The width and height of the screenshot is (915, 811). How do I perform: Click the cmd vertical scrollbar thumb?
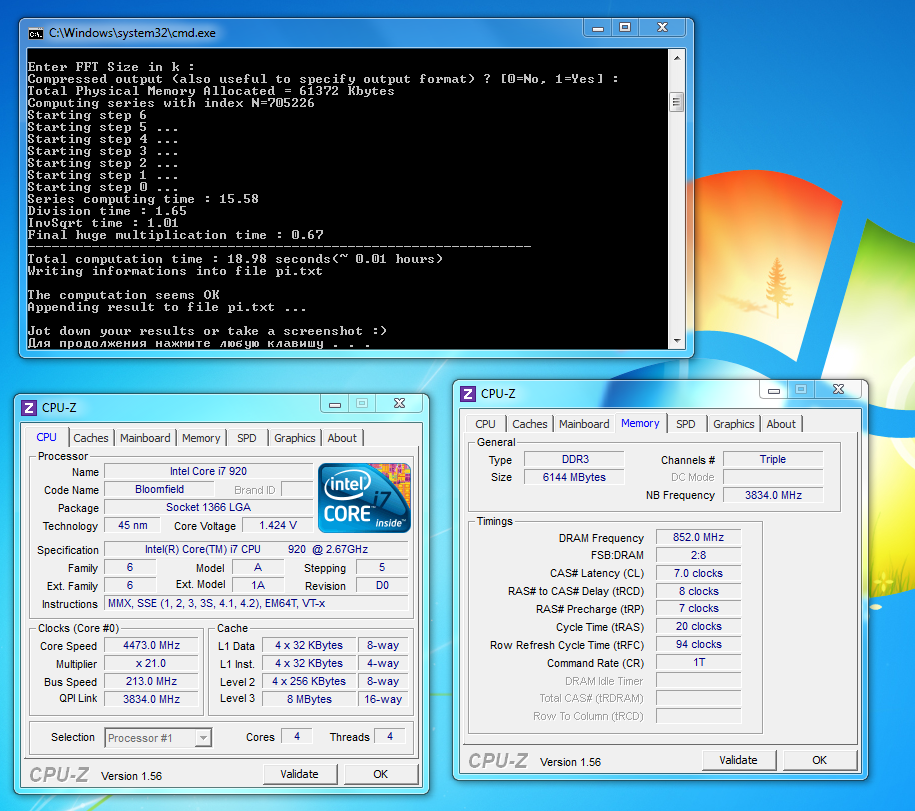(677, 103)
